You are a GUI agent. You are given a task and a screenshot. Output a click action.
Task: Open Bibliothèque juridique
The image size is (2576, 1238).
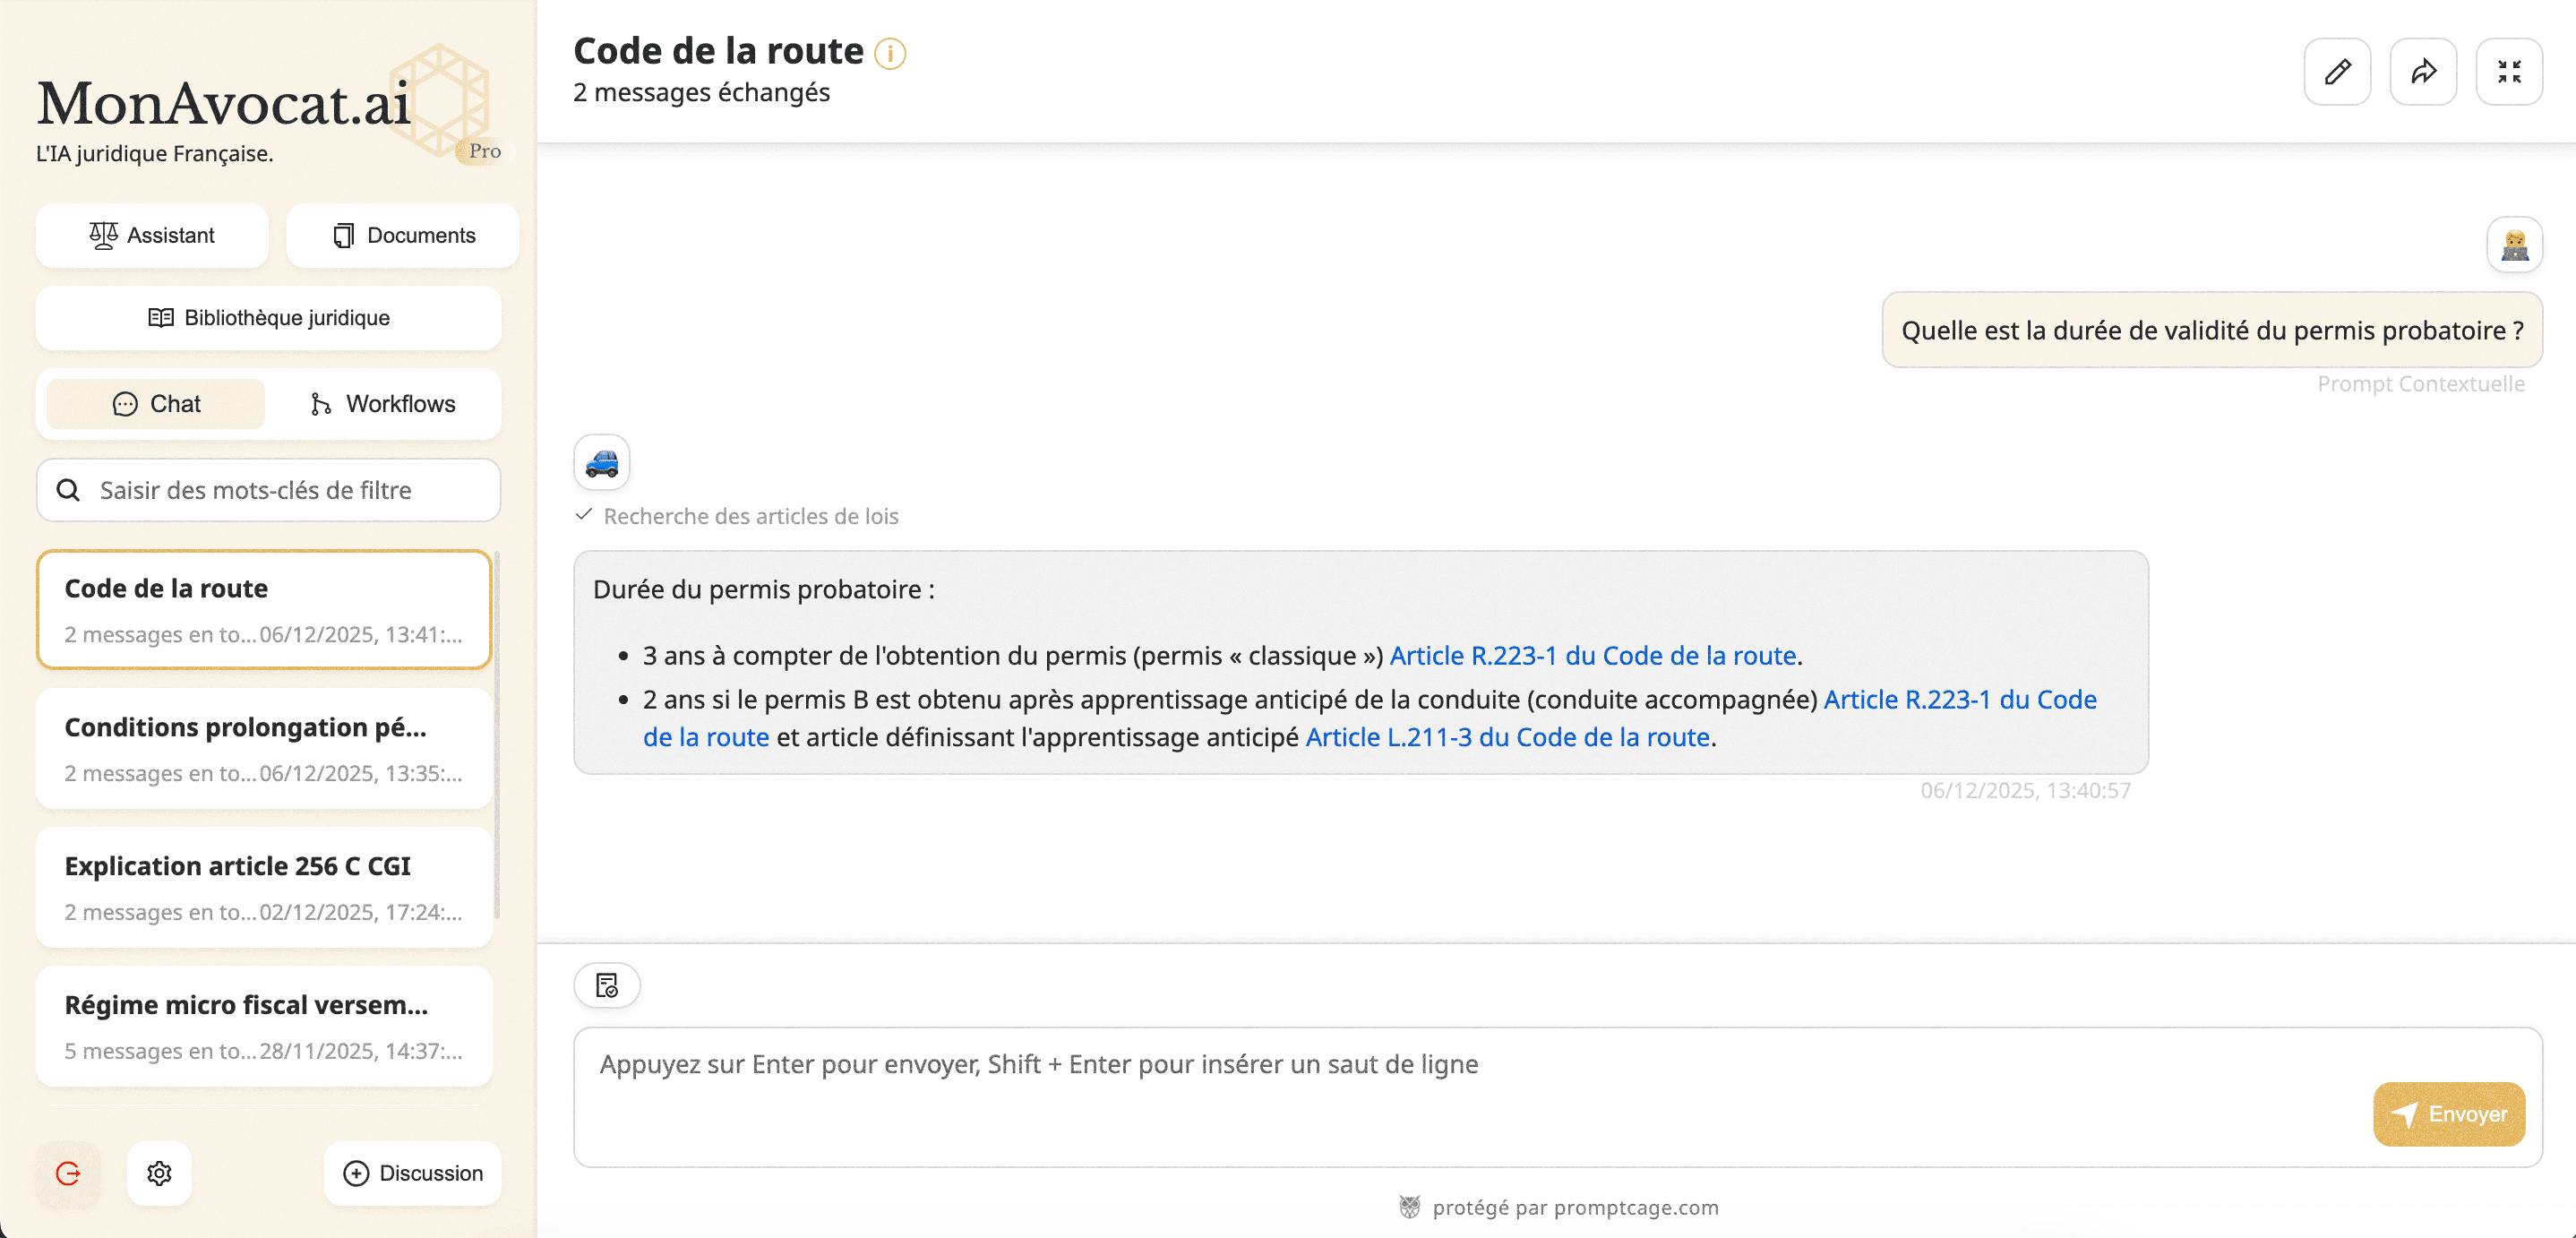click(268, 318)
